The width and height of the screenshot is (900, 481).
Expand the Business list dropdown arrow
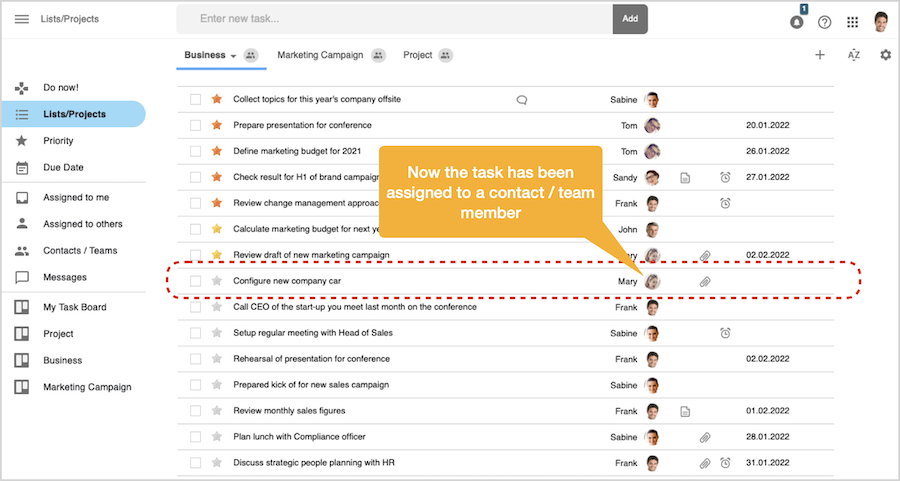tap(233, 56)
